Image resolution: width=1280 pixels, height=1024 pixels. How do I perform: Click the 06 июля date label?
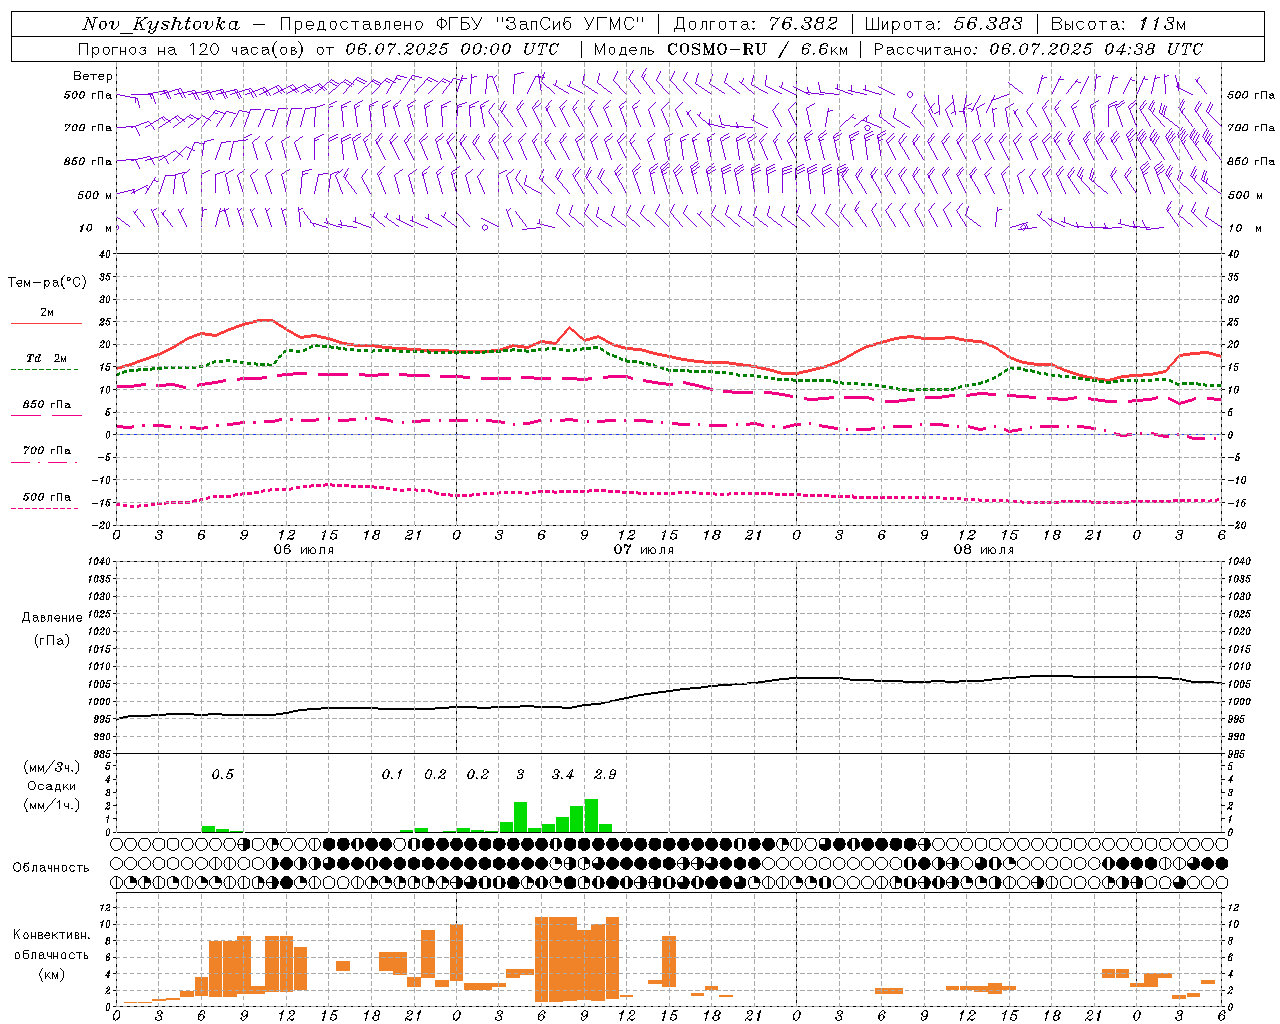(304, 550)
